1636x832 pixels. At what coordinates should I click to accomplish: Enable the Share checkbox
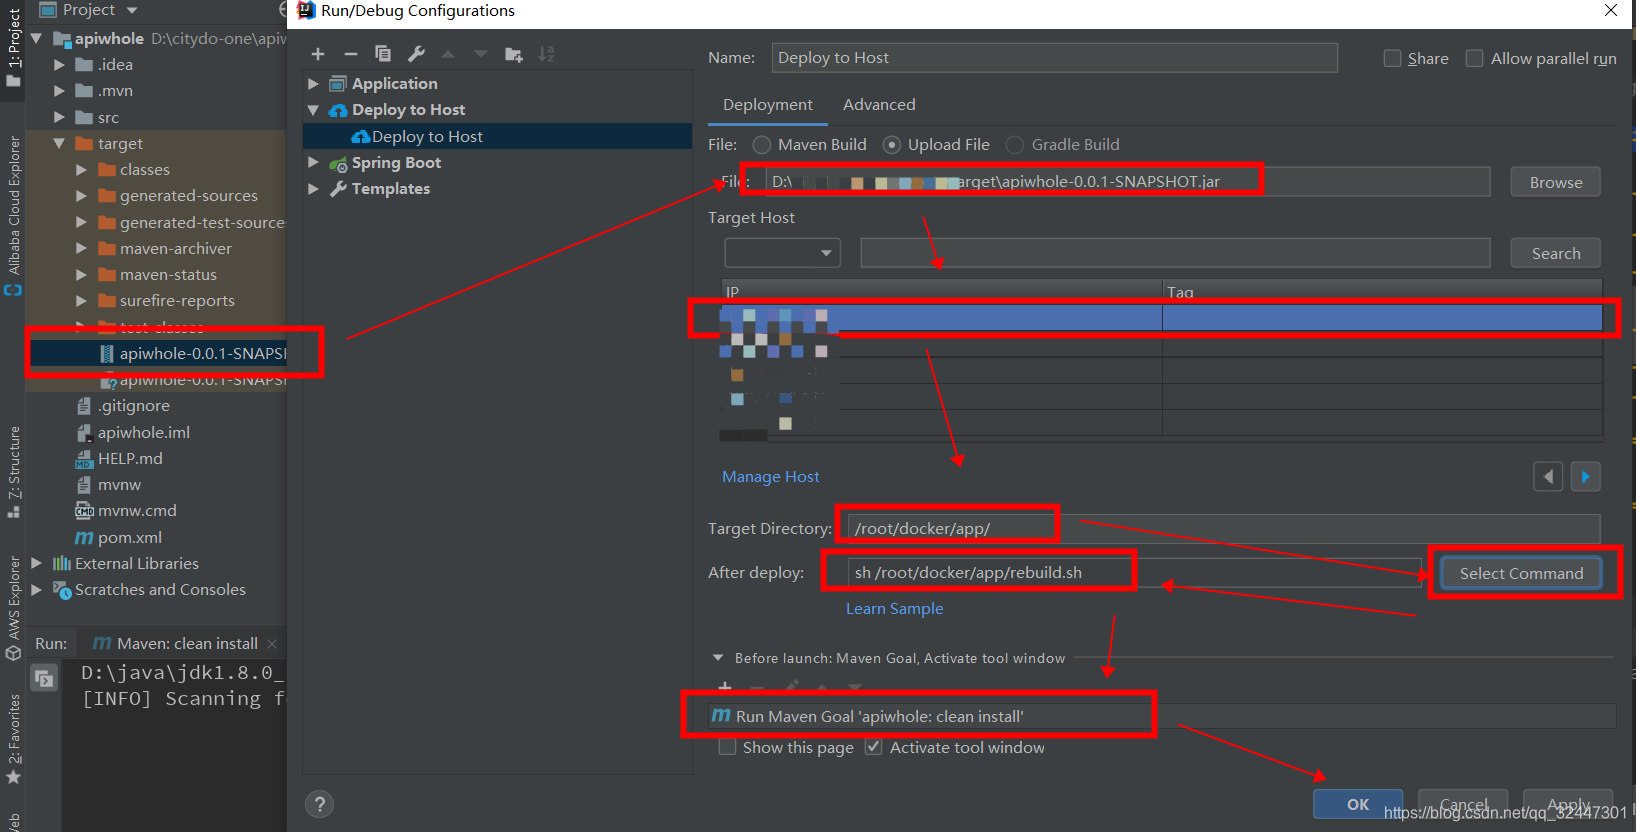click(1392, 58)
